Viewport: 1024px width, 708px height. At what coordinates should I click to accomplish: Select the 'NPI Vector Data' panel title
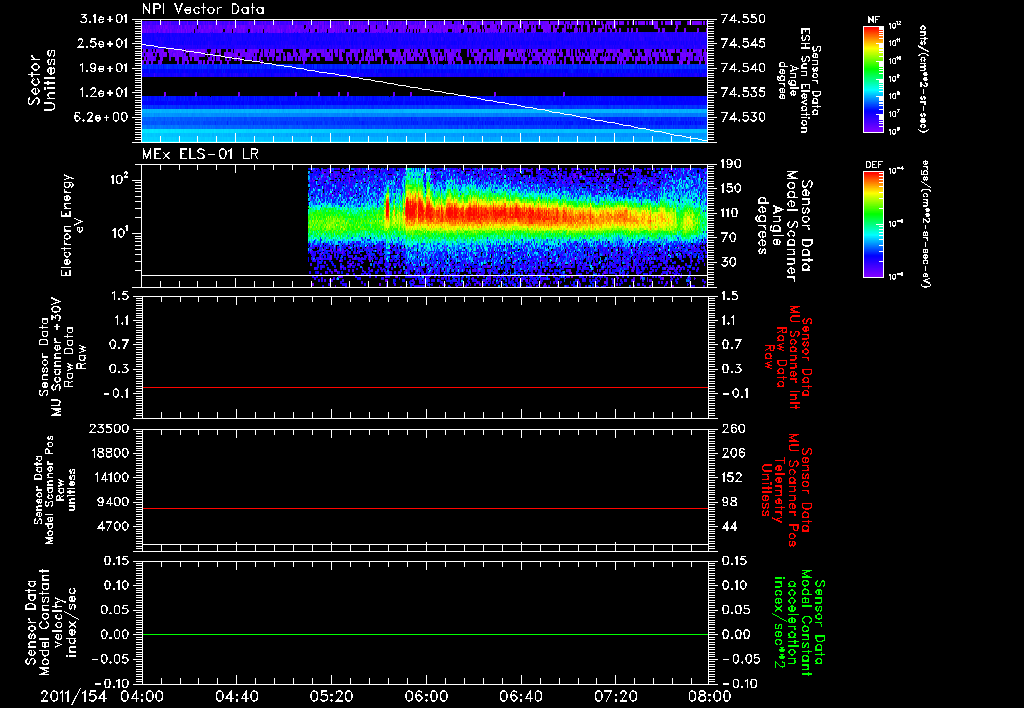[x=203, y=9]
